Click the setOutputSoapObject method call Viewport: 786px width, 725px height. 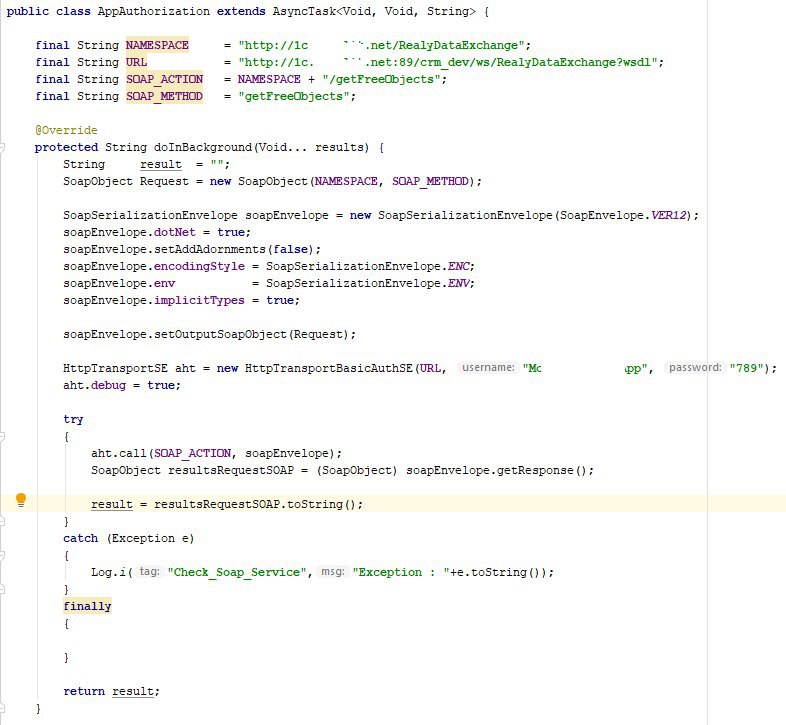pyautogui.click(x=220, y=335)
